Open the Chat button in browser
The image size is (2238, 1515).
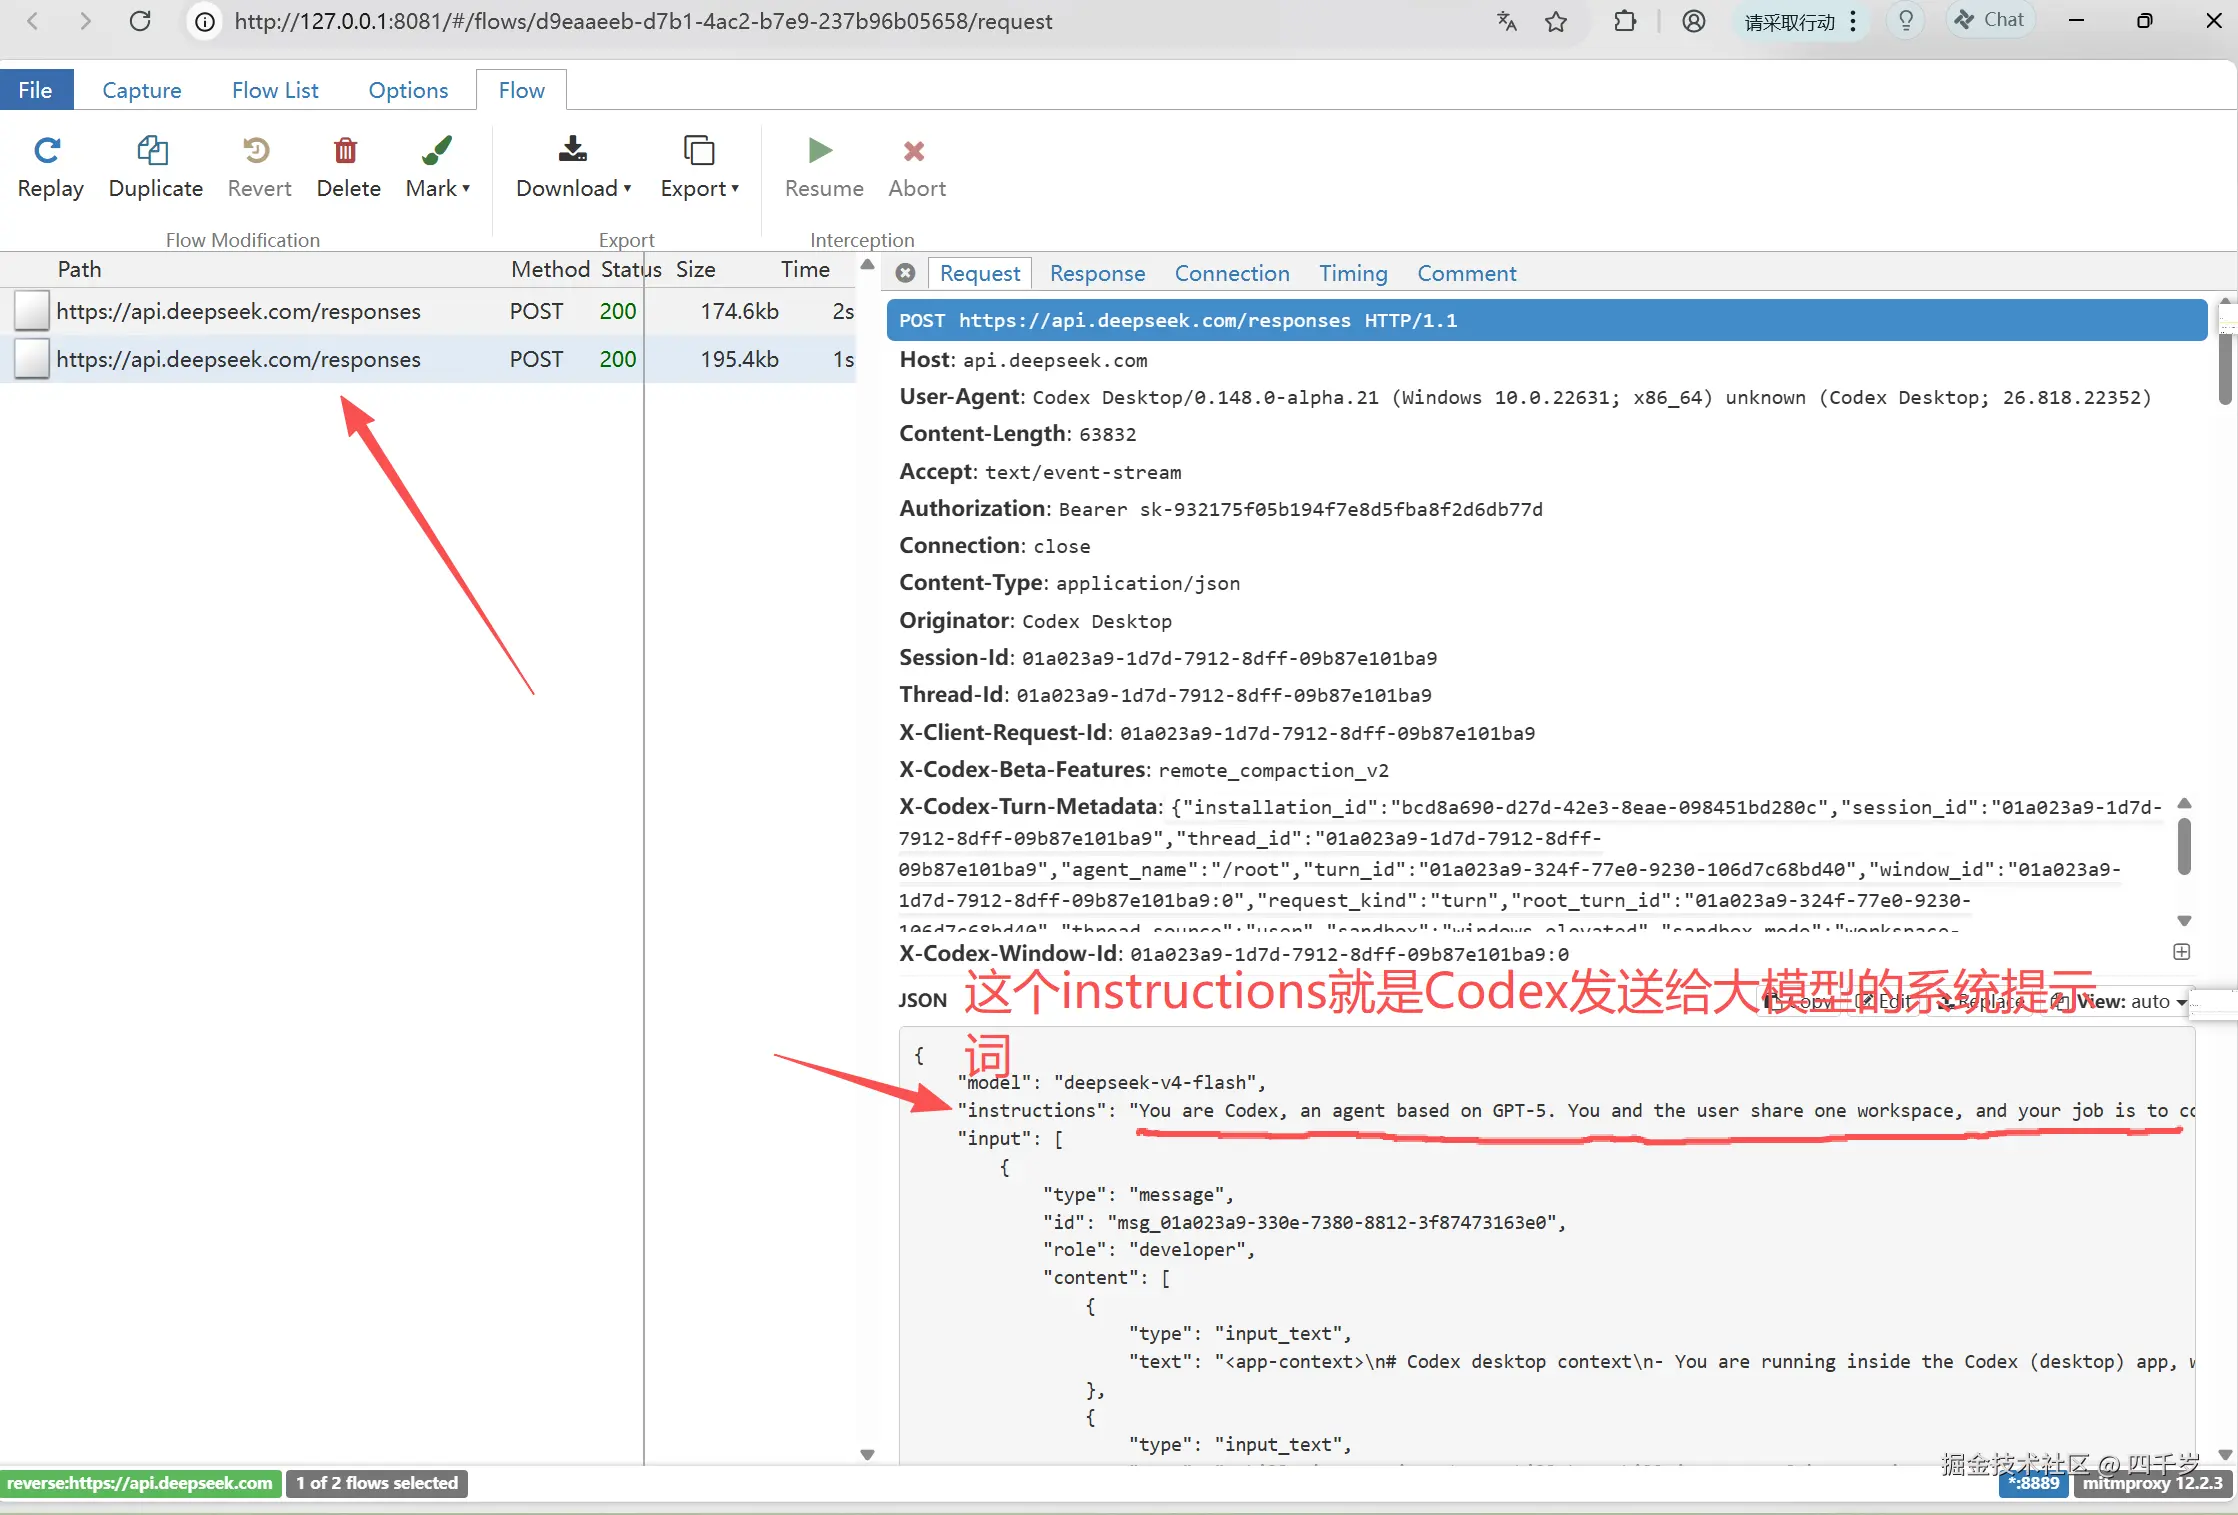tap(1990, 20)
